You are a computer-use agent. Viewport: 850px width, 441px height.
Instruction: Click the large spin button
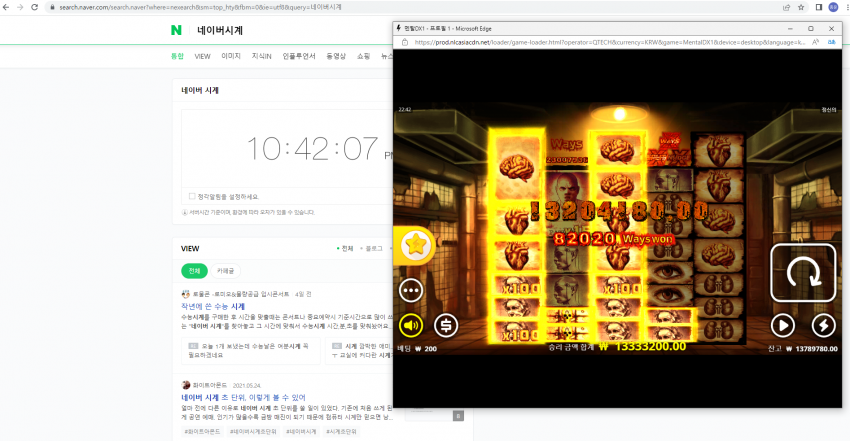803,273
